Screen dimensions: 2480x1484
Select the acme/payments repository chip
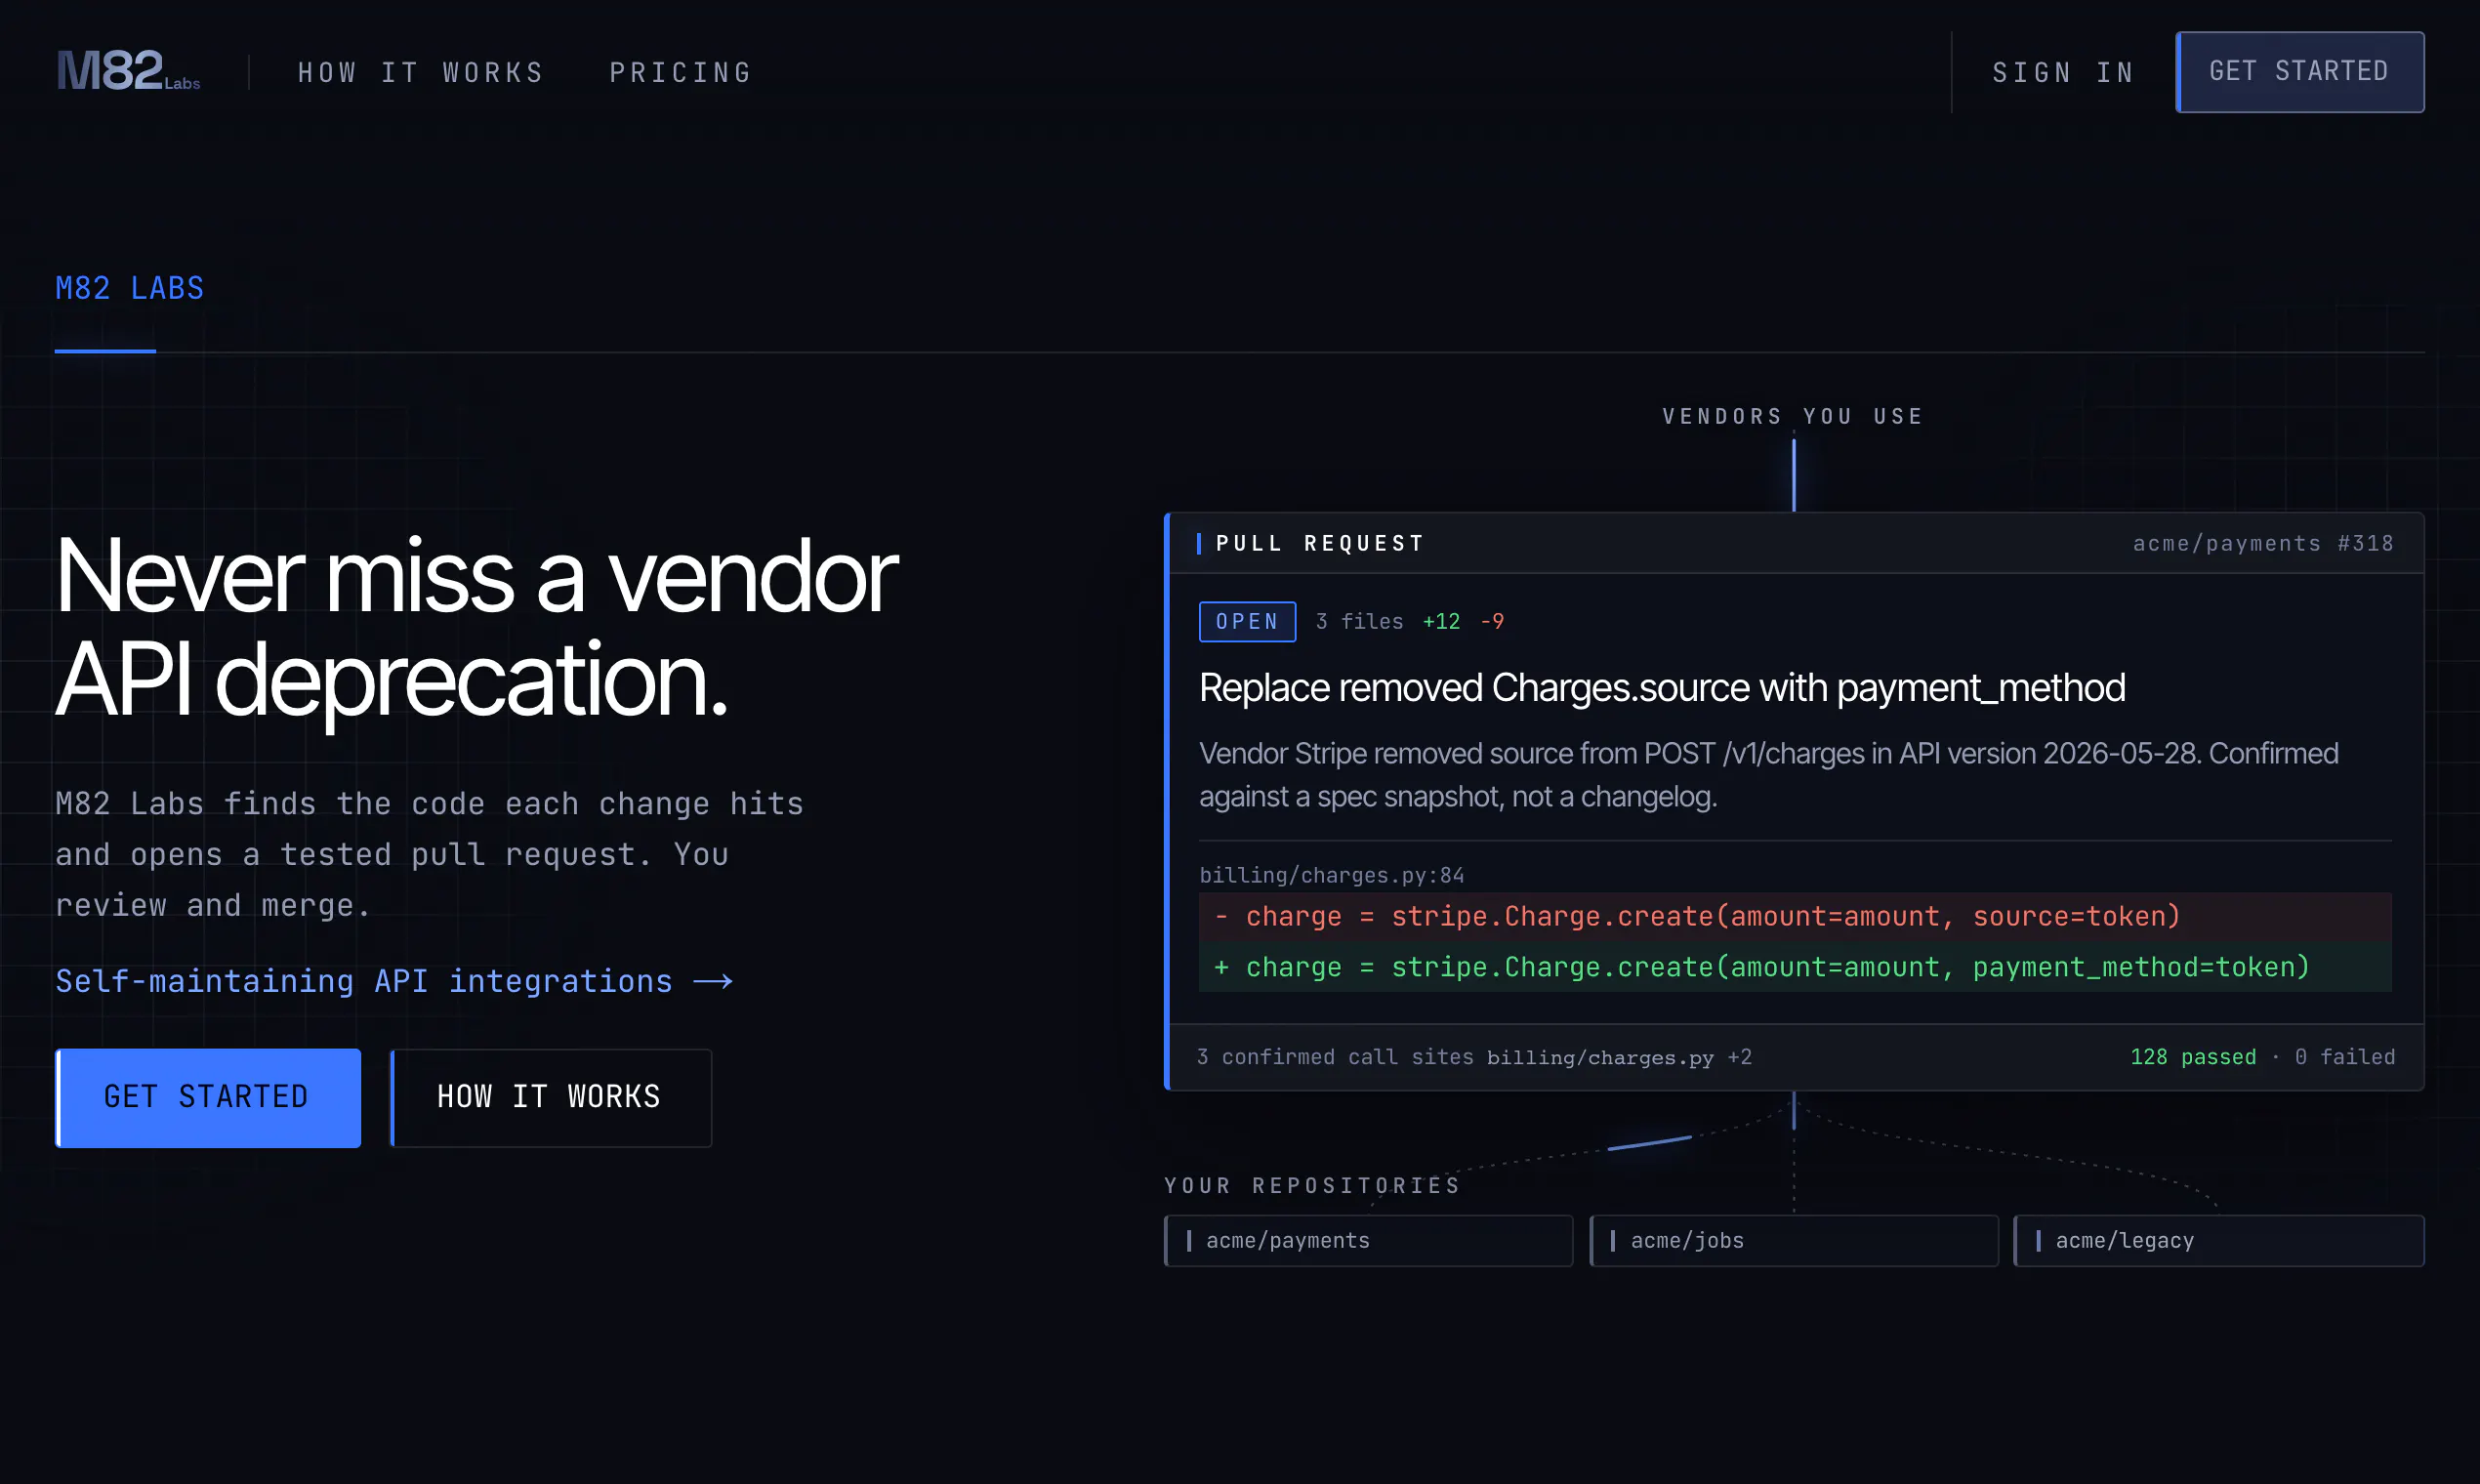[x=1368, y=1241]
